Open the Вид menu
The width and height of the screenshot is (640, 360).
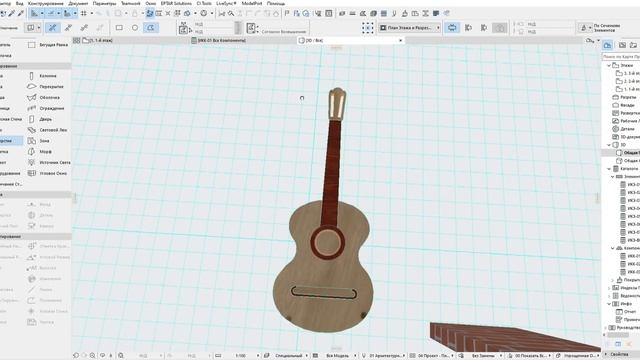(20, 3)
